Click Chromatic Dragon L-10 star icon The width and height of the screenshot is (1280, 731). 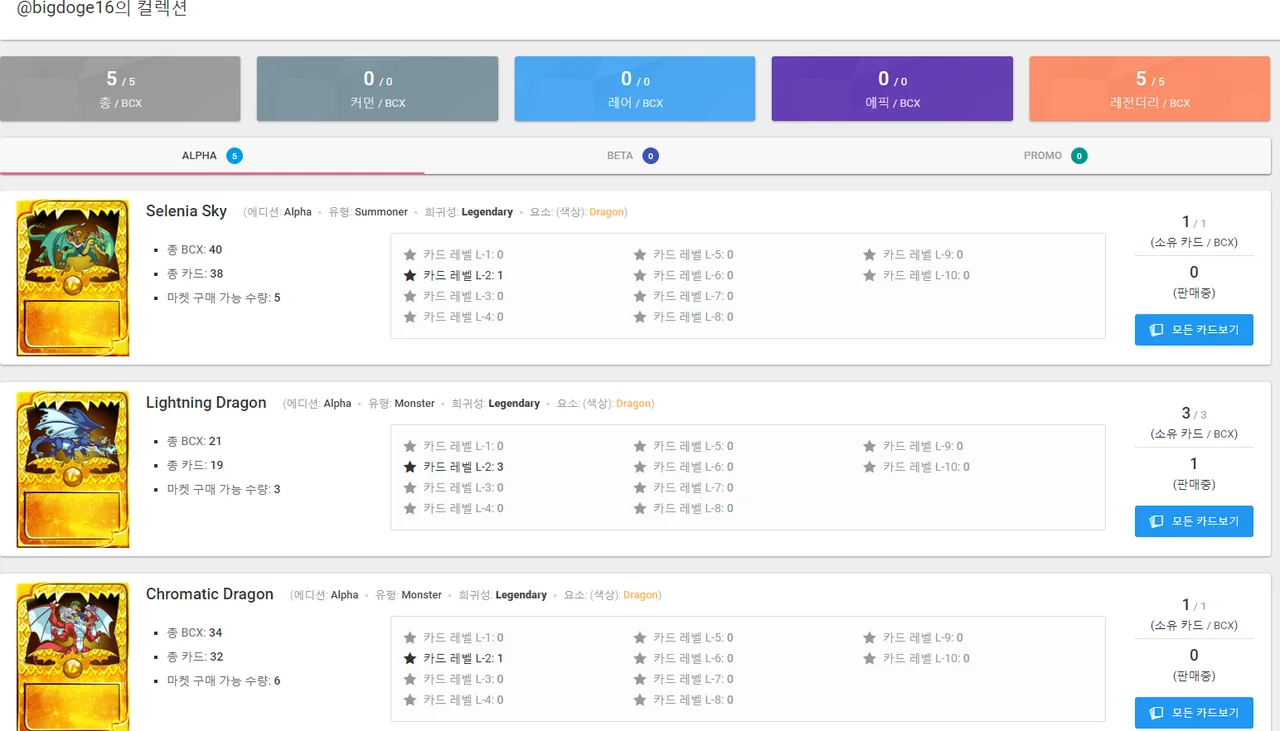pyautogui.click(x=870, y=658)
